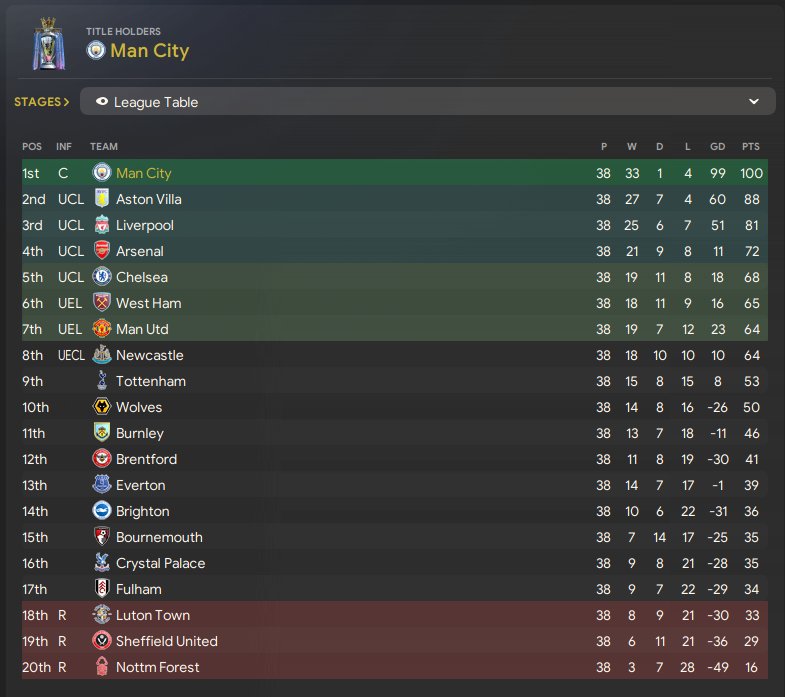
Task: Click Newcastle team name link
Action: tap(150, 355)
